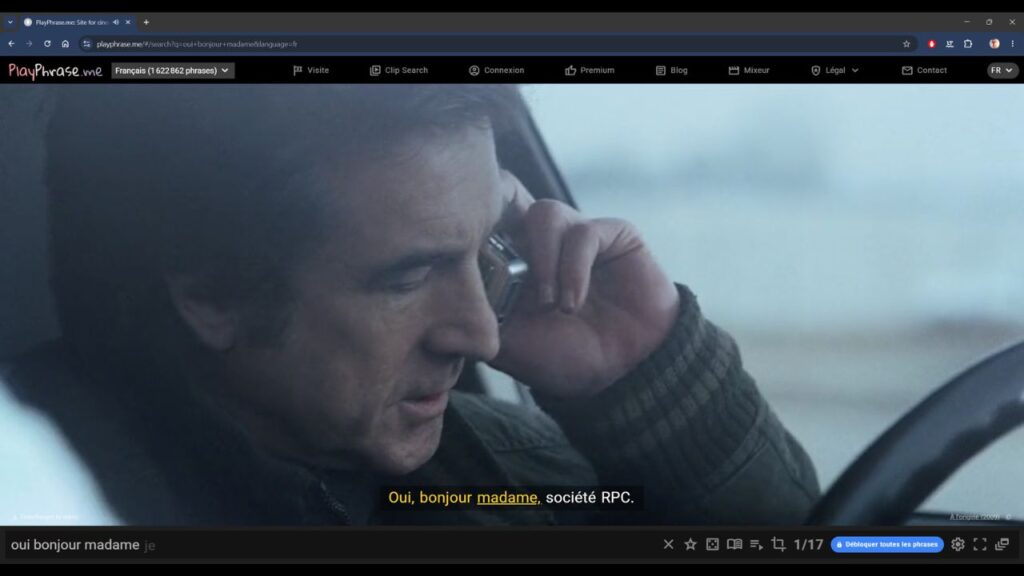Open player settings gear icon
Viewport: 1024px width, 576px height.
[957, 544]
